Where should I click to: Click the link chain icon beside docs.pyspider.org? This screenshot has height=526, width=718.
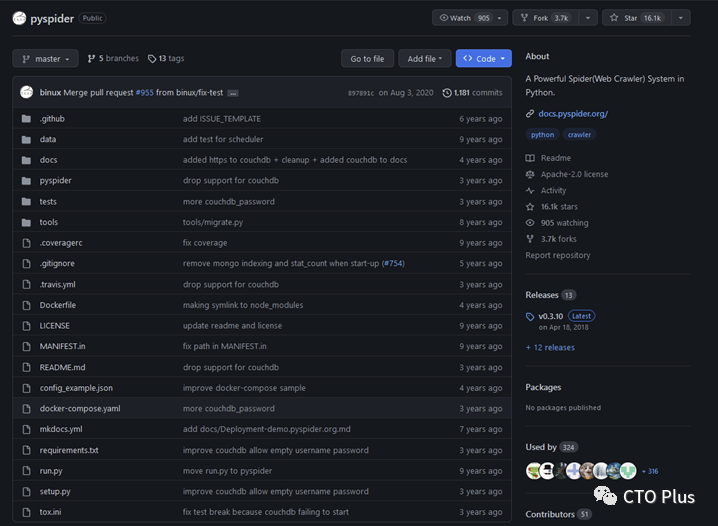(530, 114)
